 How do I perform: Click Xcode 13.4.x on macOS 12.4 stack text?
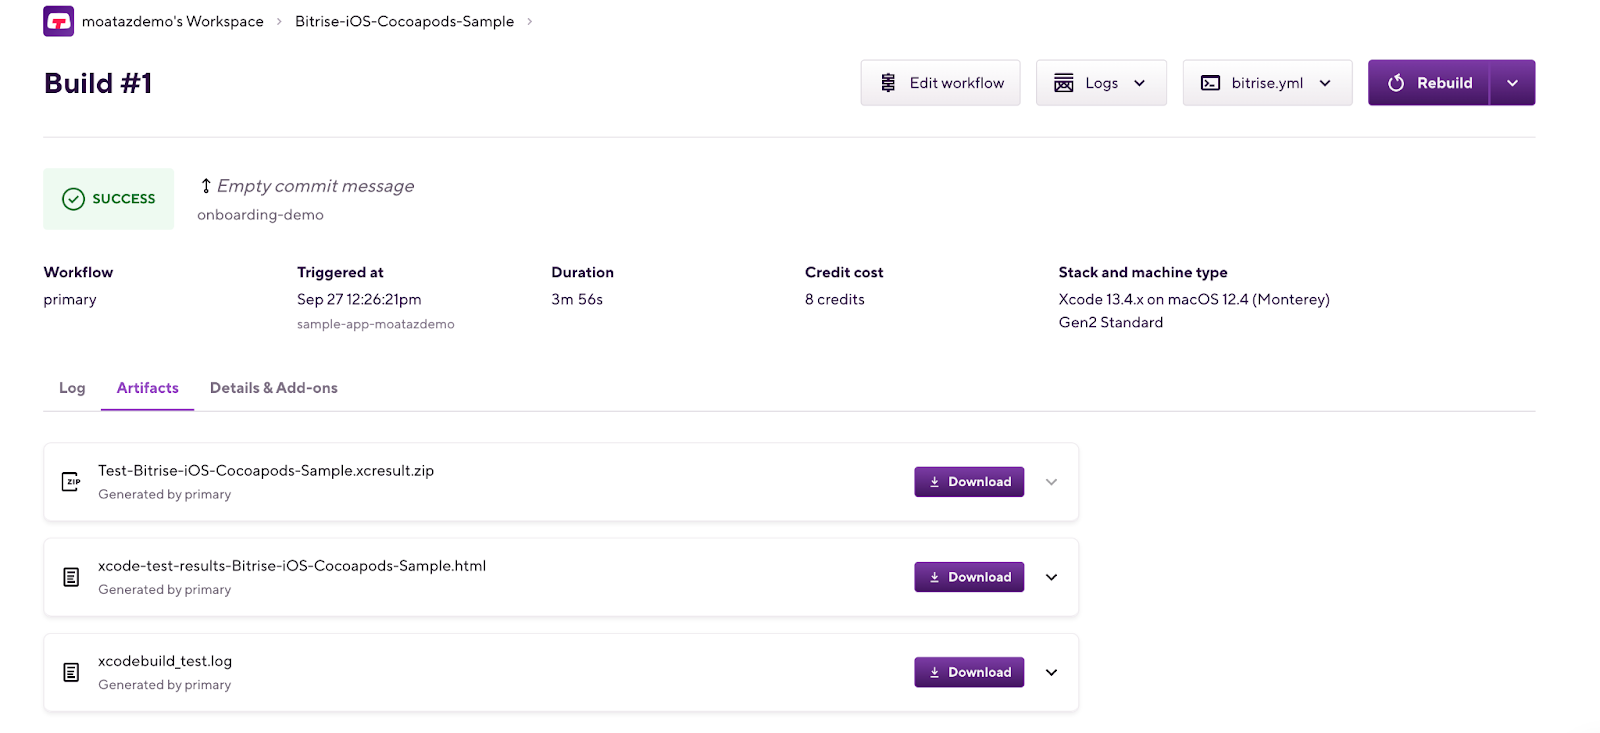[1194, 299]
